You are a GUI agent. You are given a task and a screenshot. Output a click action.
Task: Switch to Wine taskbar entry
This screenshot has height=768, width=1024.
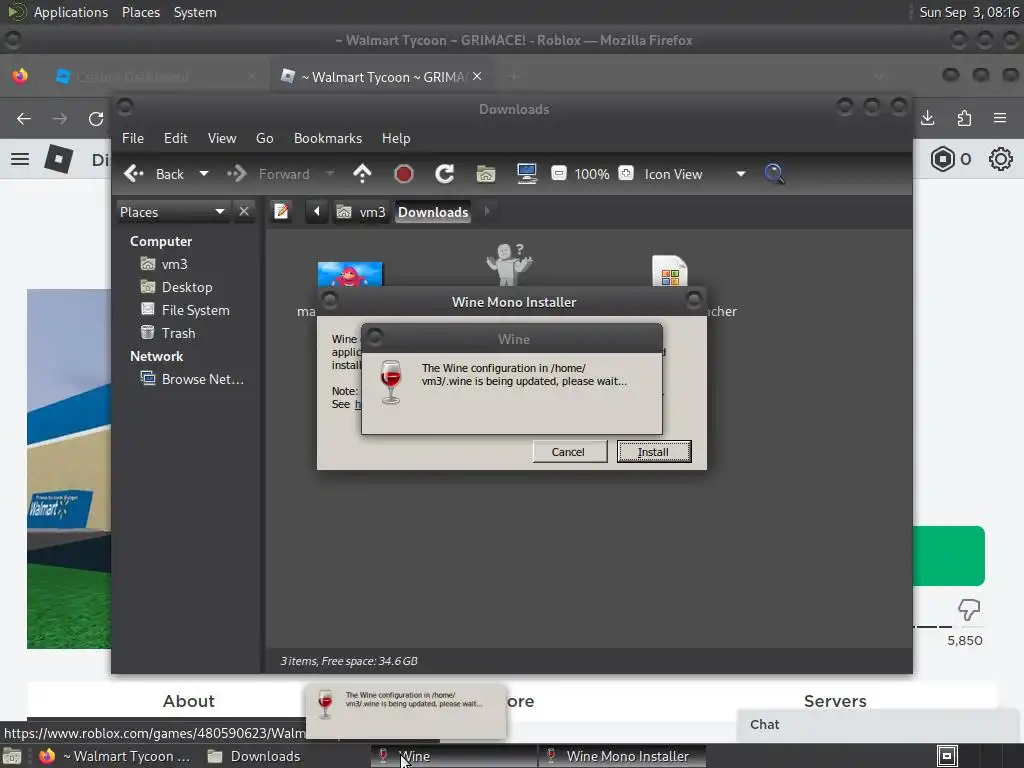[454, 756]
